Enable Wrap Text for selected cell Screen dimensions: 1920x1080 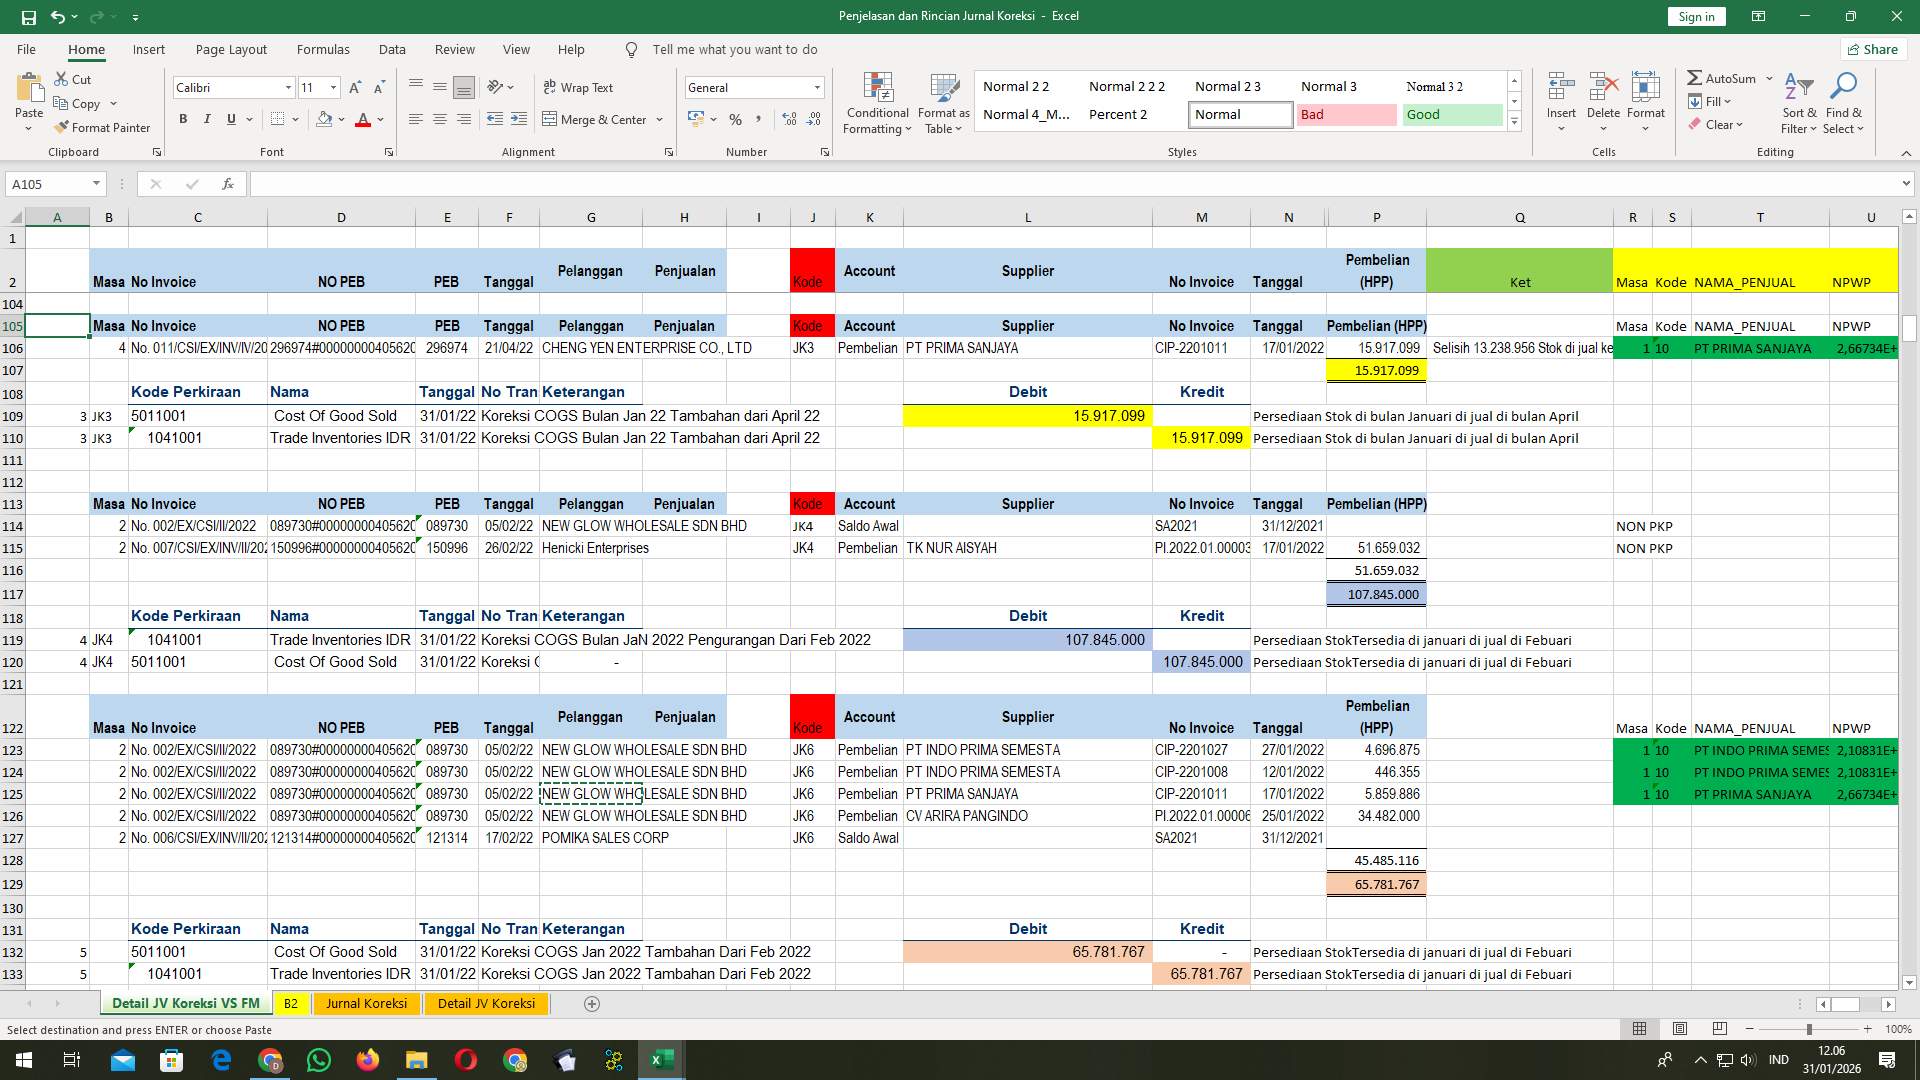coord(578,88)
